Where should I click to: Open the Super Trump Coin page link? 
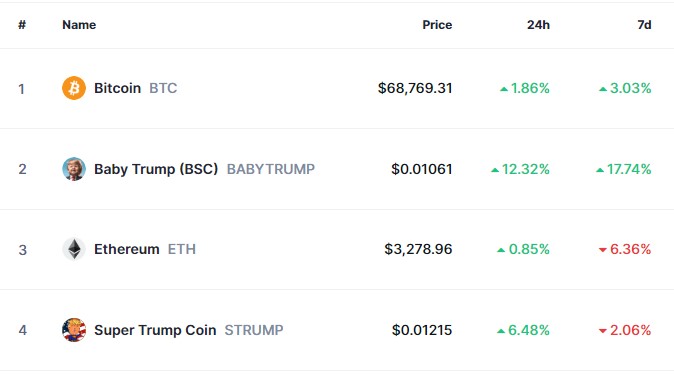(x=155, y=330)
